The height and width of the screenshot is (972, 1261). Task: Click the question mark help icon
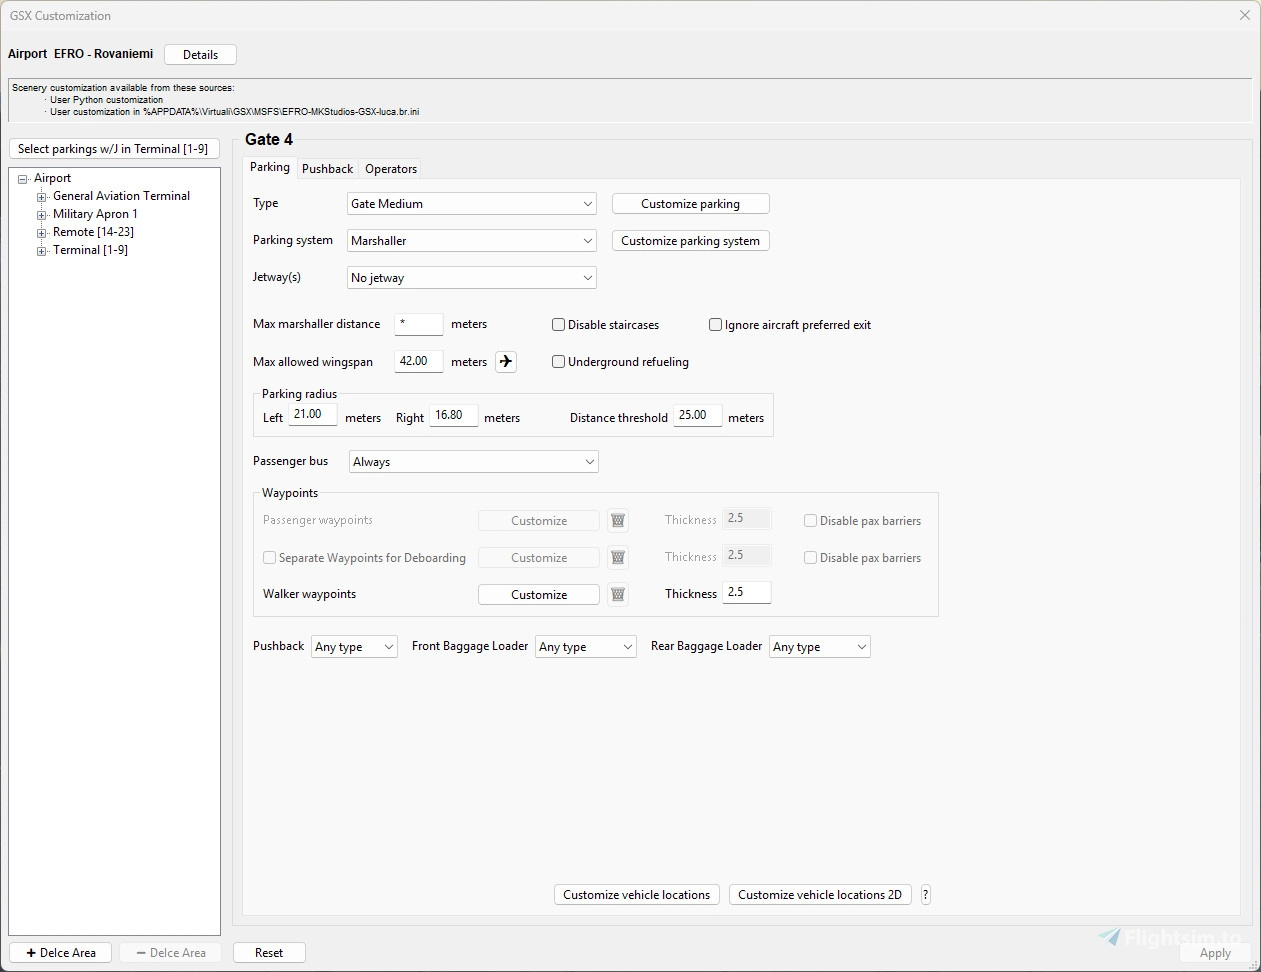(x=925, y=894)
